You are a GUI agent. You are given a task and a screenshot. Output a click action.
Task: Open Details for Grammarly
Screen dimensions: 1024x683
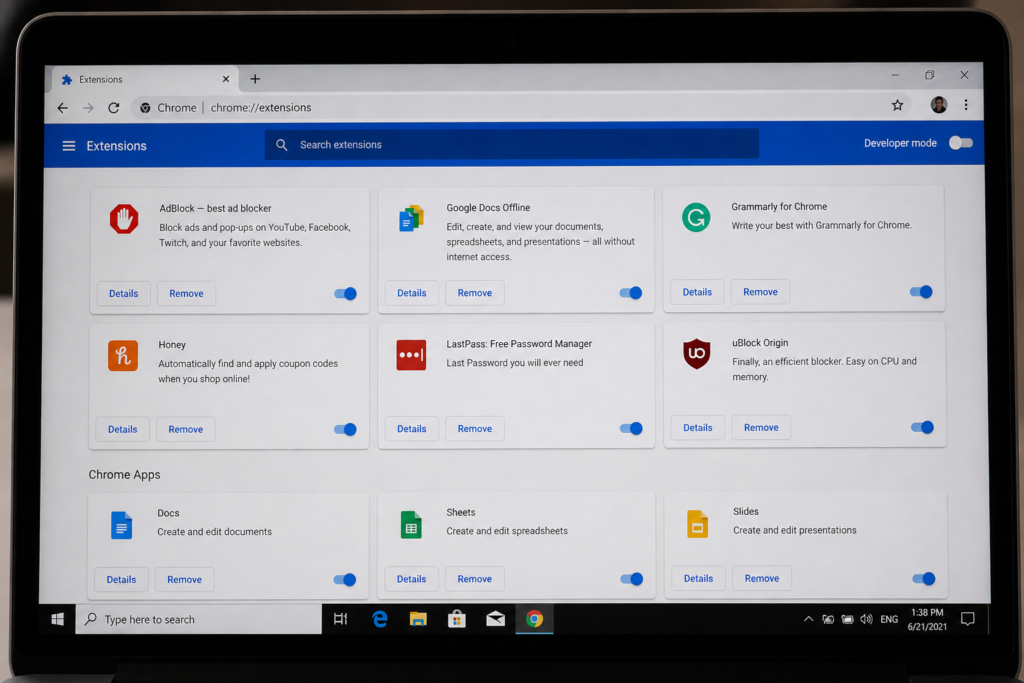(x=697, y=292)
